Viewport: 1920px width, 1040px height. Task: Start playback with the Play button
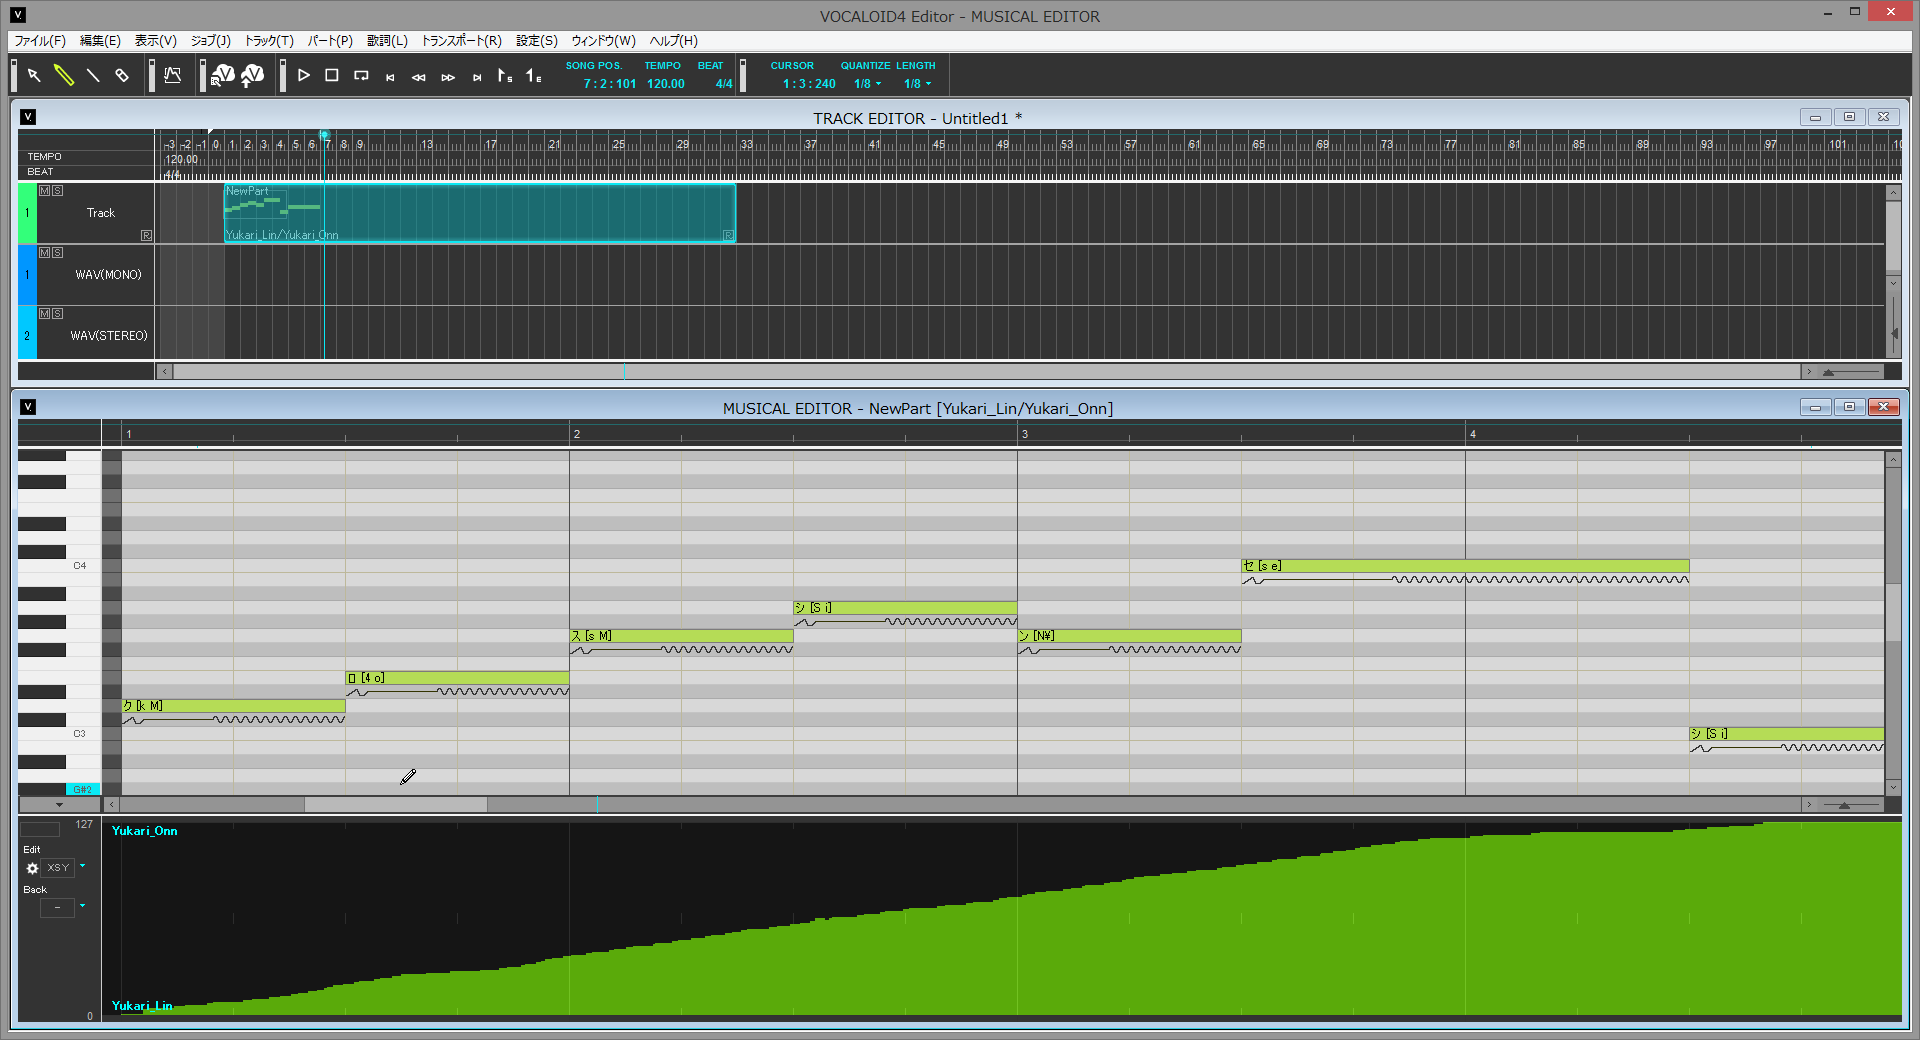304,75
